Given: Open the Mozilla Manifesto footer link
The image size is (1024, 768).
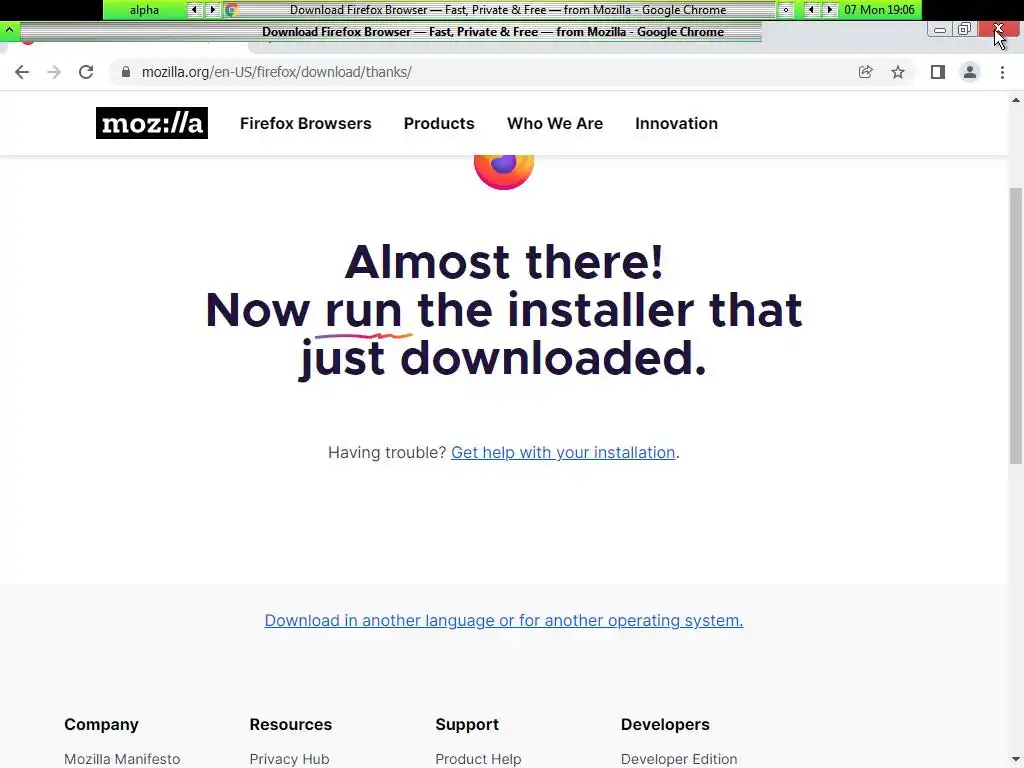Looking at the screenshot, I should coord(122,759).
